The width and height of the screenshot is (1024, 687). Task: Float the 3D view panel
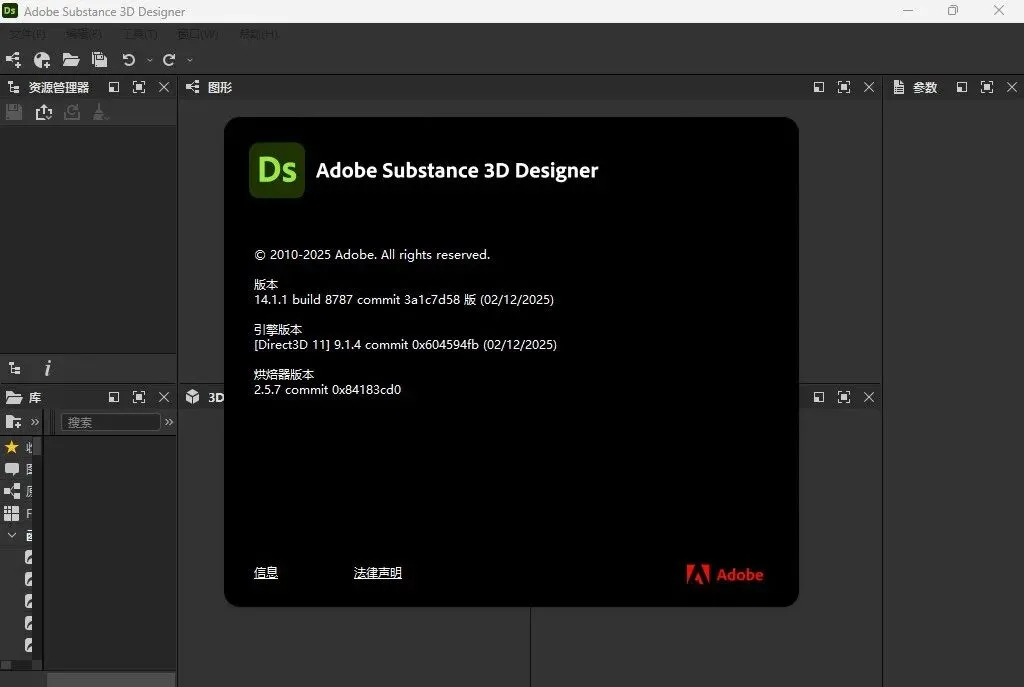tap(819, 397)
